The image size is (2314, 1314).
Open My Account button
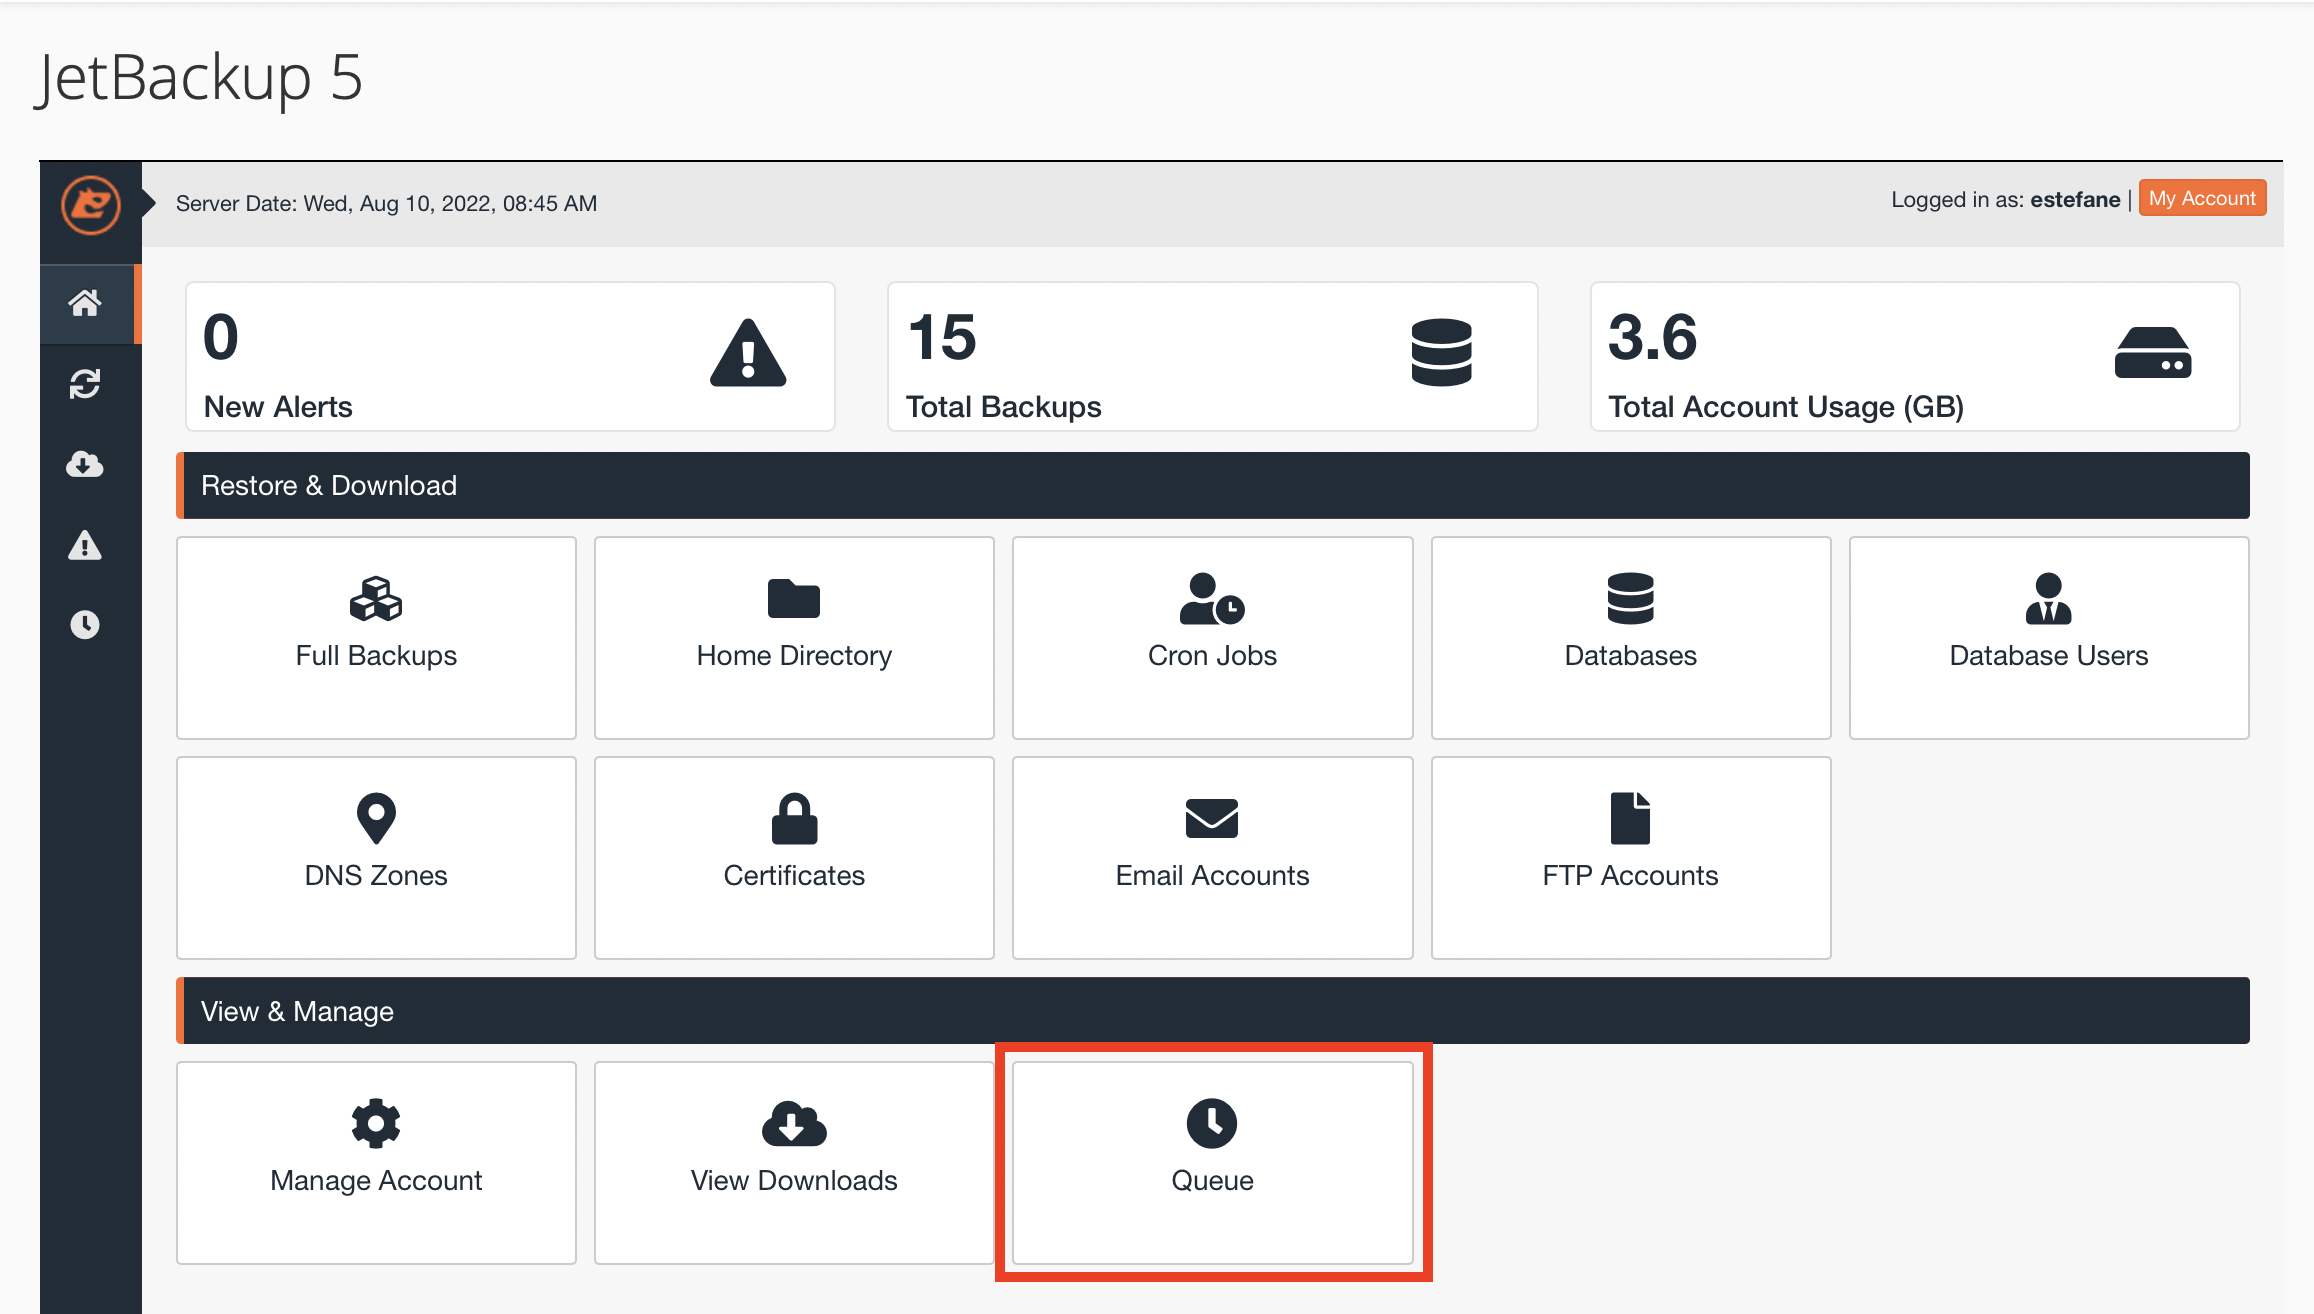tap(2202, 198)
